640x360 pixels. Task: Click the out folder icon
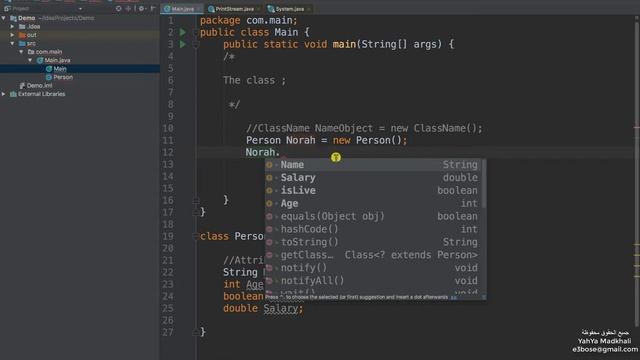point(22,35)
